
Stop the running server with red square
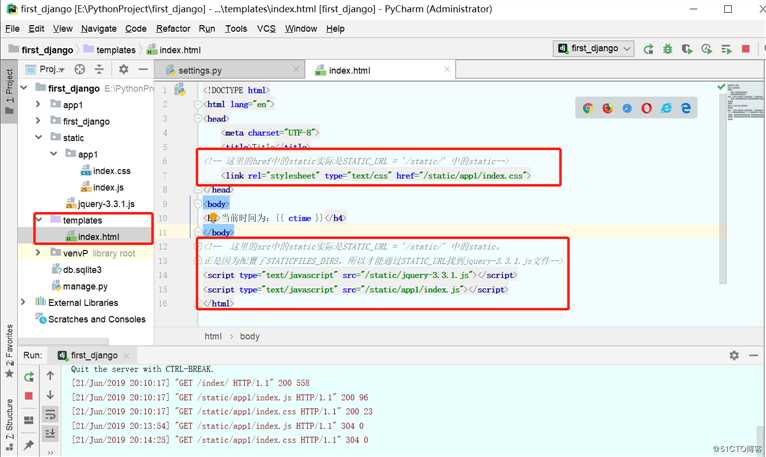(x=745, y=49)
